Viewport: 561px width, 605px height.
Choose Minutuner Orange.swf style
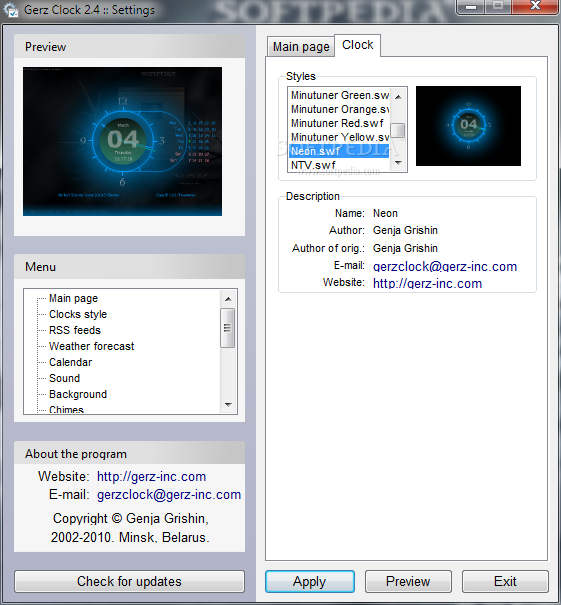[x=340, y=109]
